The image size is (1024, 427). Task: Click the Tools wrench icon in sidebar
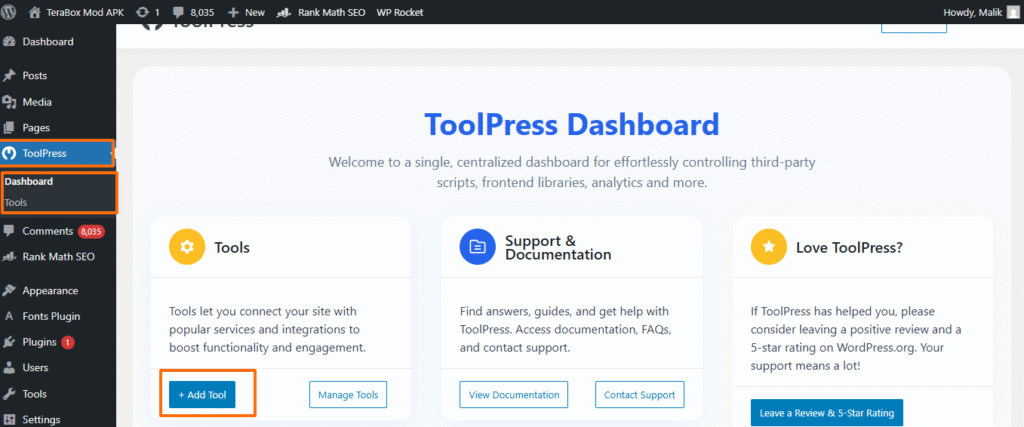(9, 394)
